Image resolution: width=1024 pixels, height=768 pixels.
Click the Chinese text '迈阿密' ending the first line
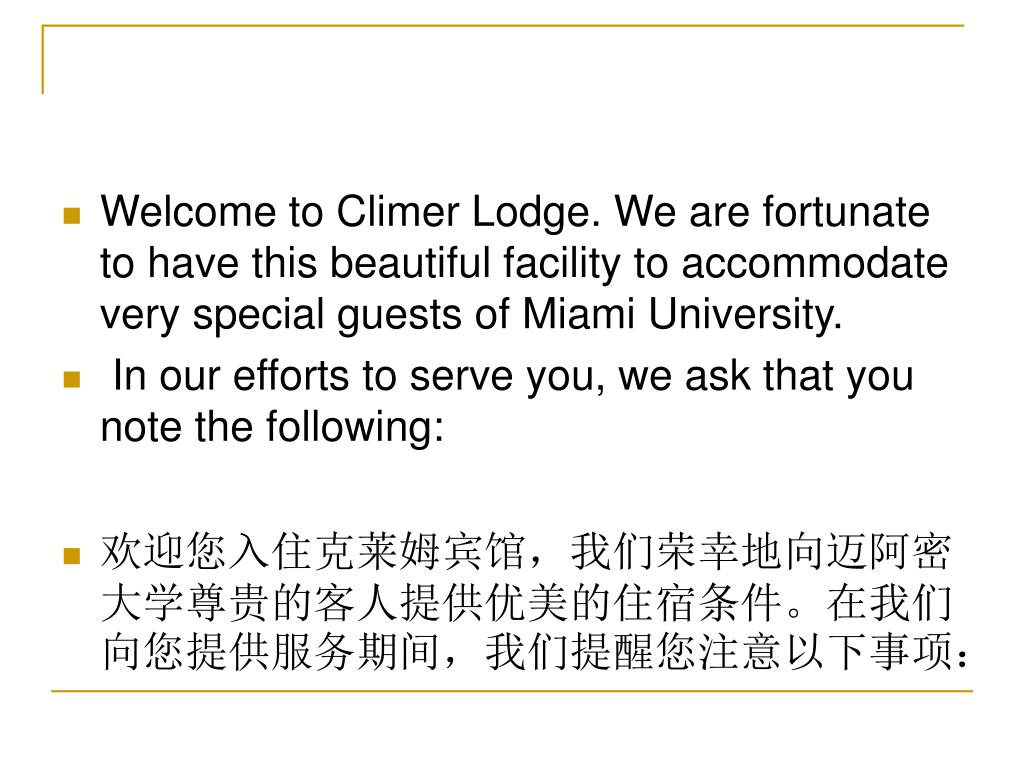coord(889,551)
